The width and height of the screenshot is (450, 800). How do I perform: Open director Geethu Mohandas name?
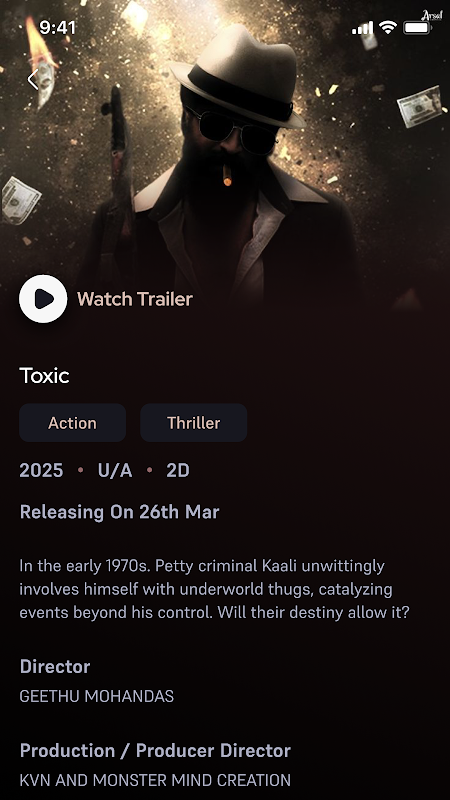click(x=96, y=696)
